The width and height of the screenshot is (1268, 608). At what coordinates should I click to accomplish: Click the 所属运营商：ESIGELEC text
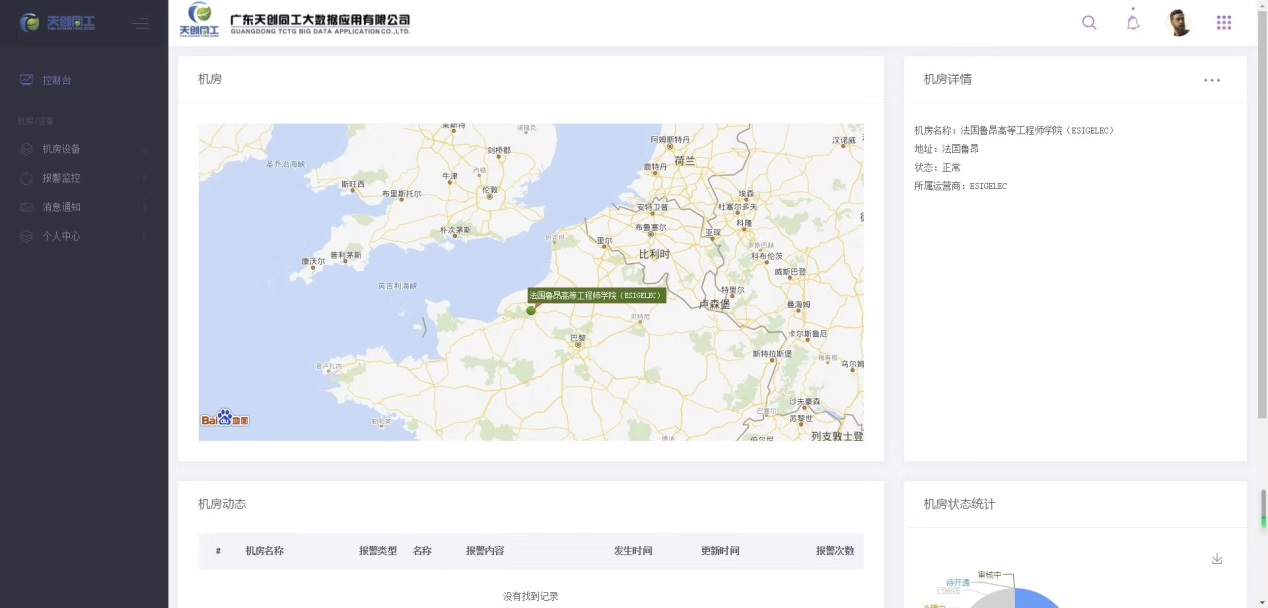(x=960, y=186)
